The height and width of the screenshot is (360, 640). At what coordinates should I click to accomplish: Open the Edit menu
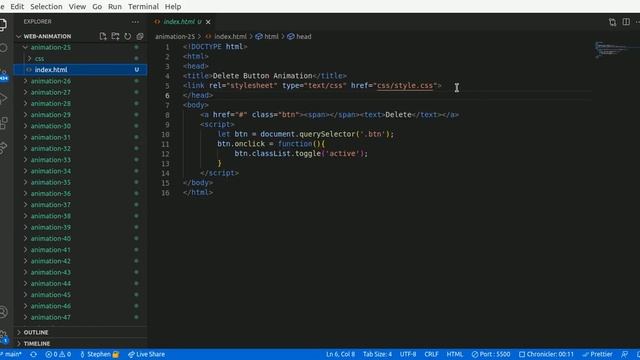tap(17, 7)
